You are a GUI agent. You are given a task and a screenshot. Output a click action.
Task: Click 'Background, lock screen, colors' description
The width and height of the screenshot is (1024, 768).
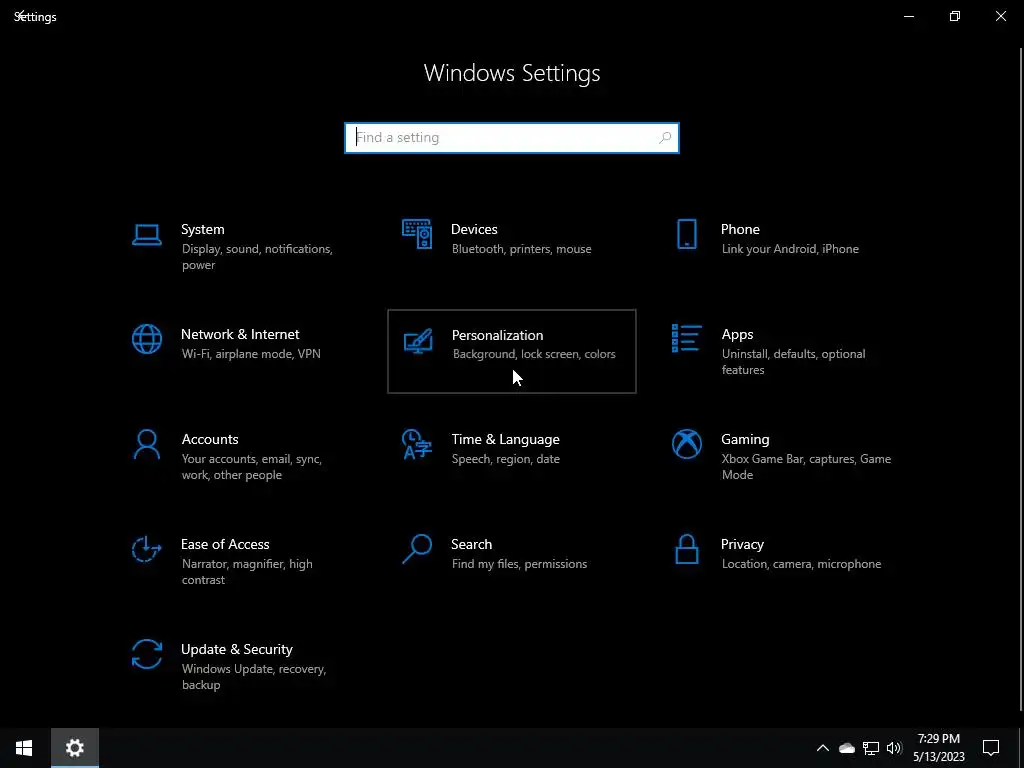(534, 354)
